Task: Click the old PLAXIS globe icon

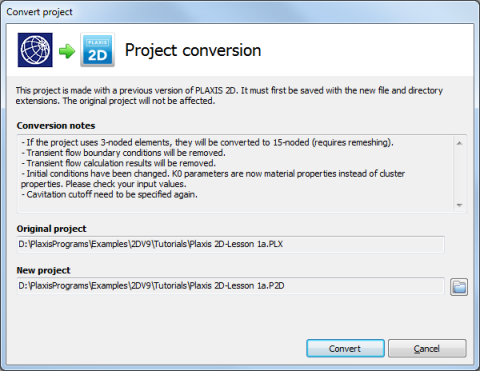Action: 35,50
